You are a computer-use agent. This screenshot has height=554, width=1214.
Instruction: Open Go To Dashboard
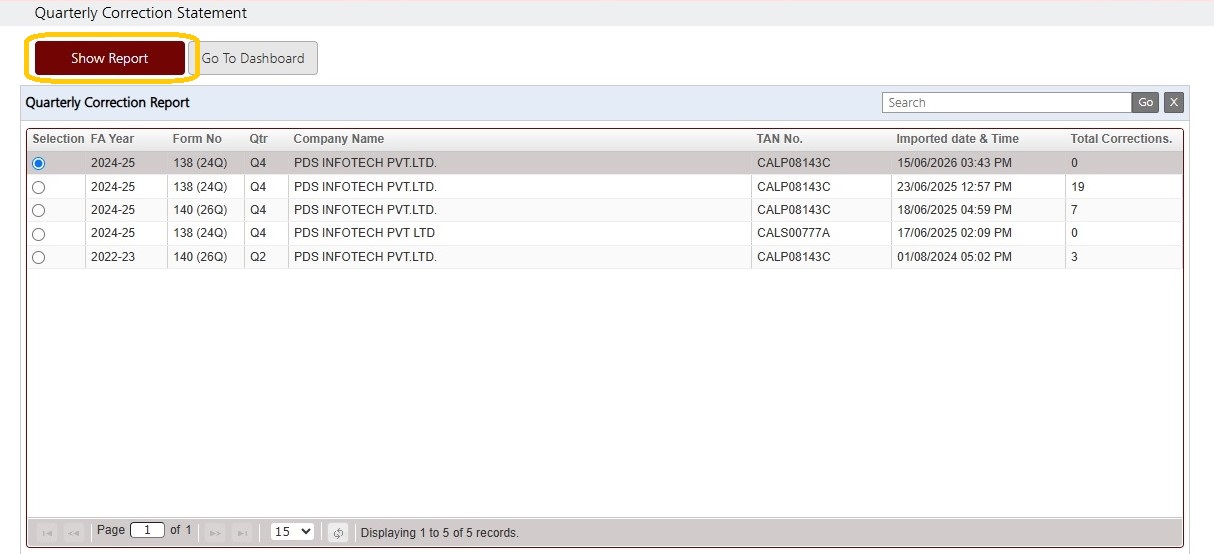point(253,58)
